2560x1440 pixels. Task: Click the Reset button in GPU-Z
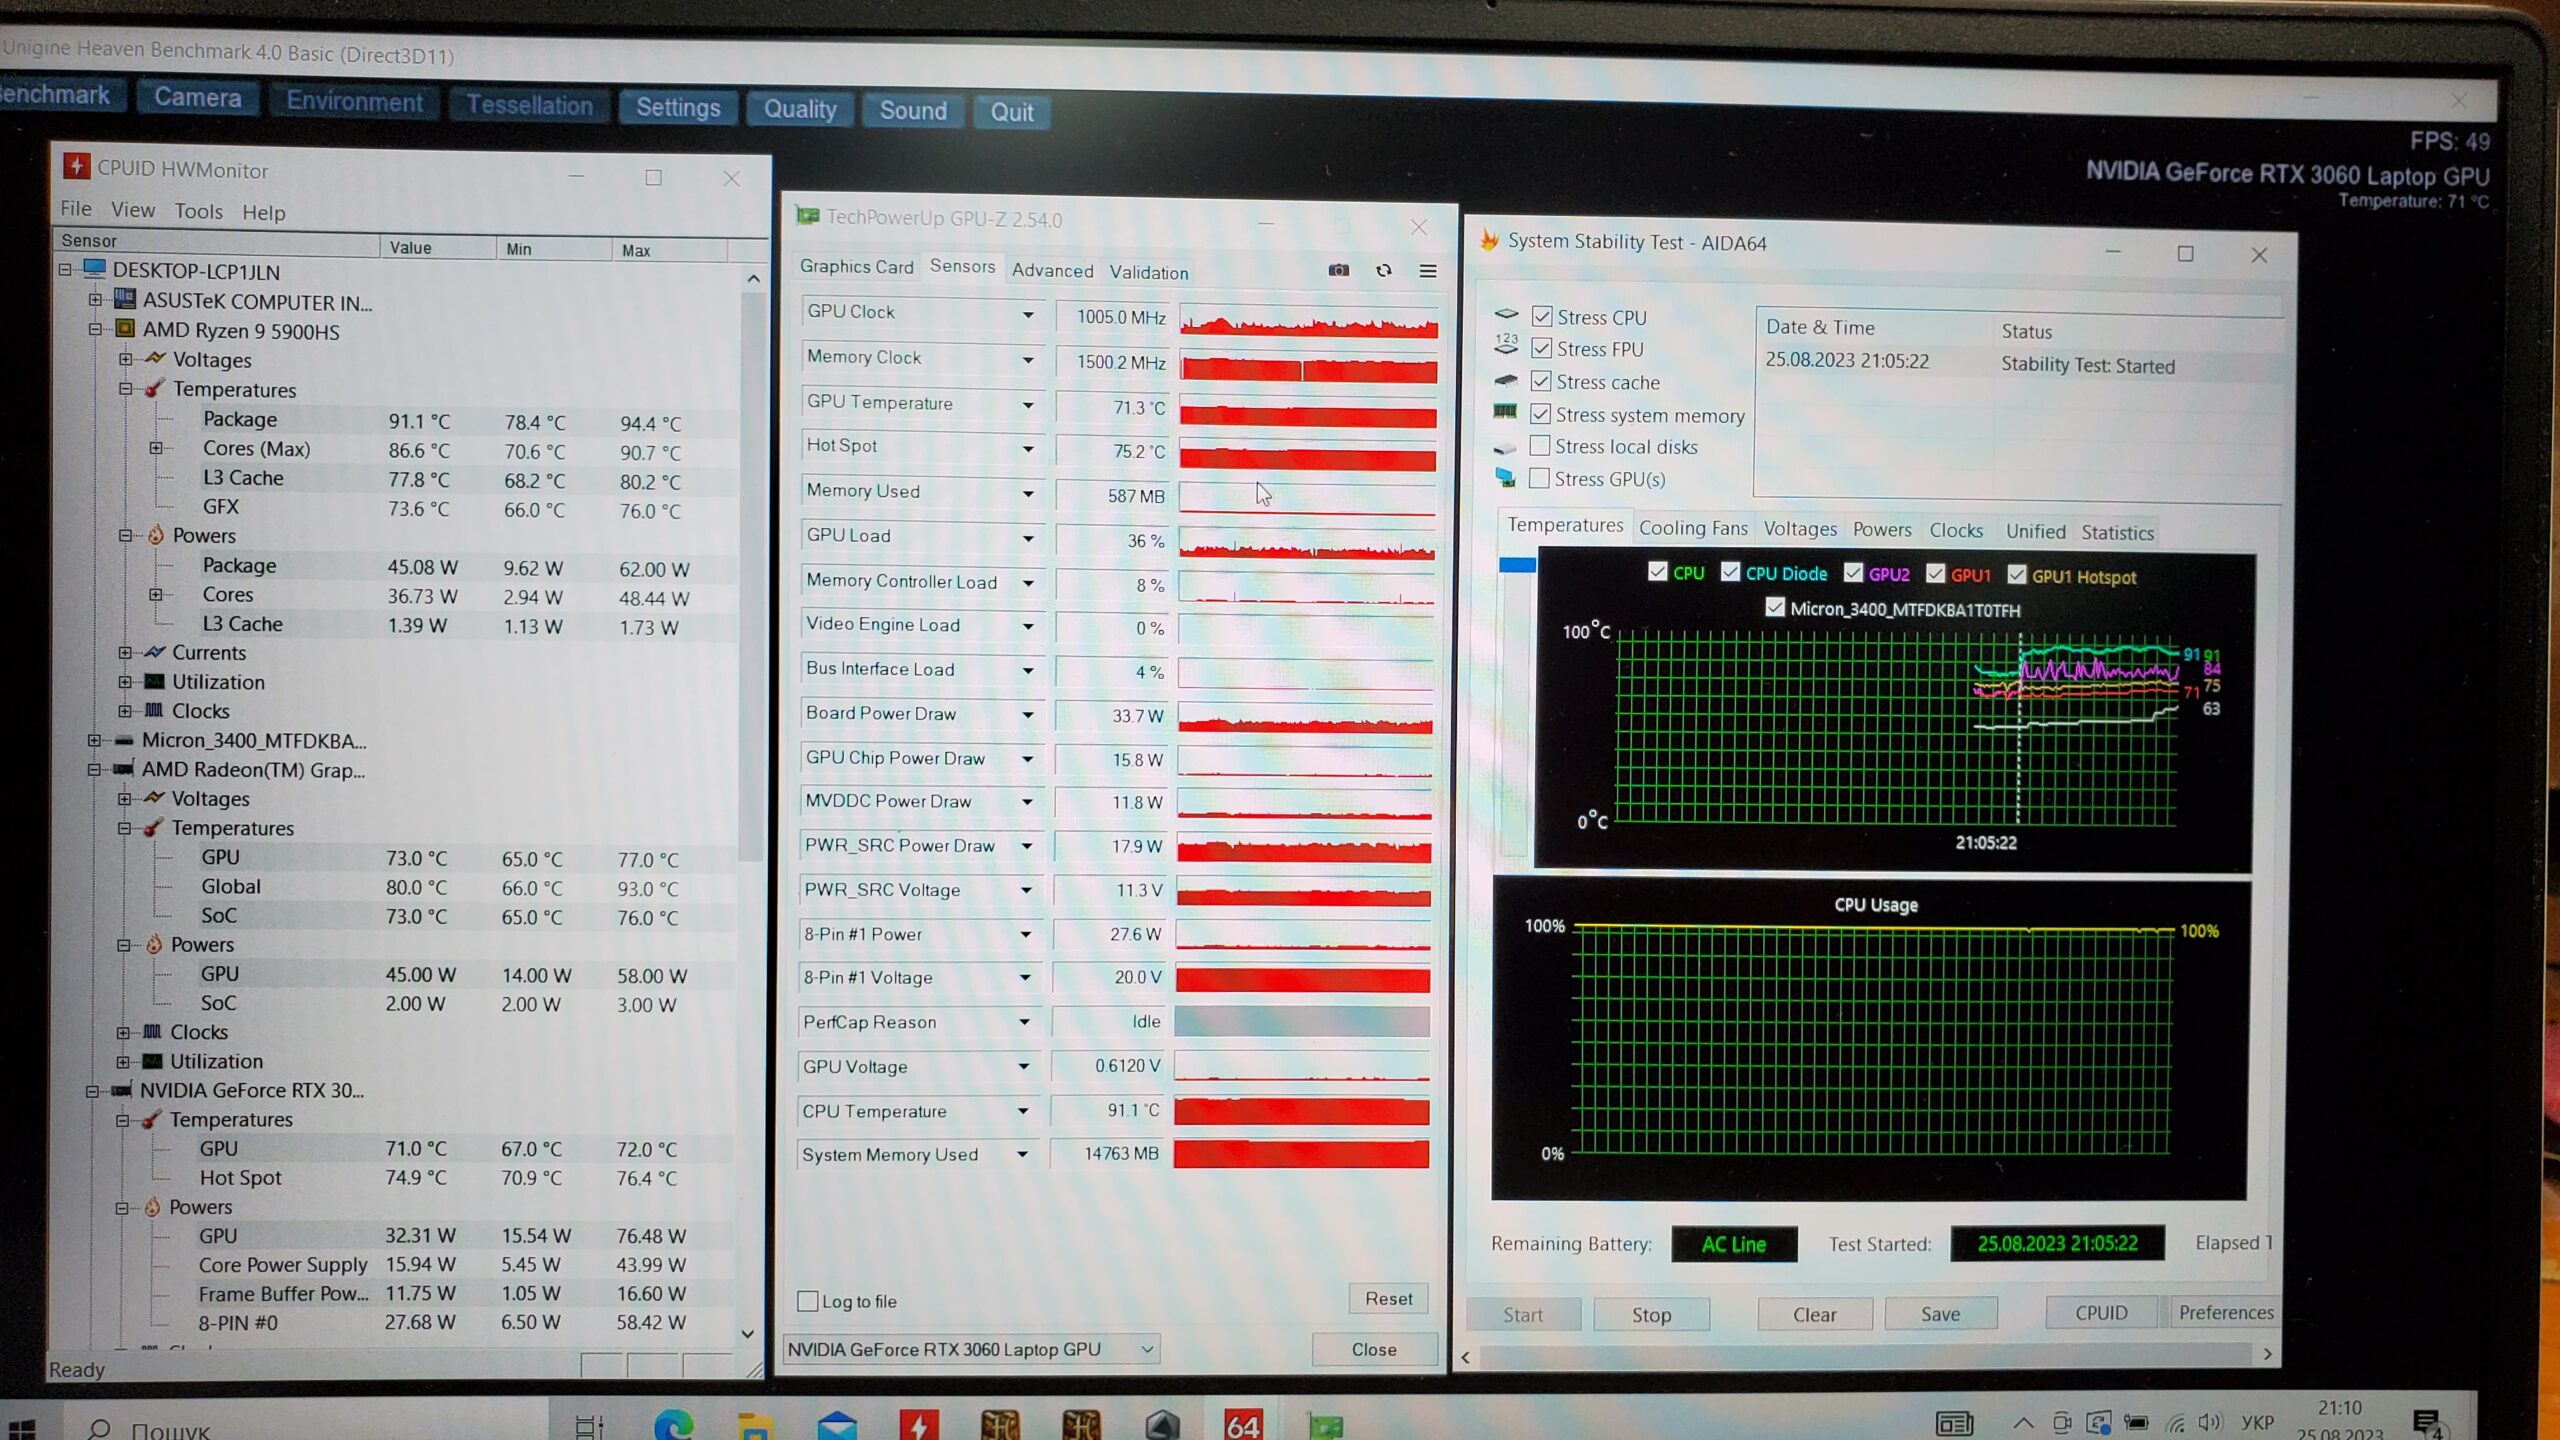(x=1388, y=1298)
